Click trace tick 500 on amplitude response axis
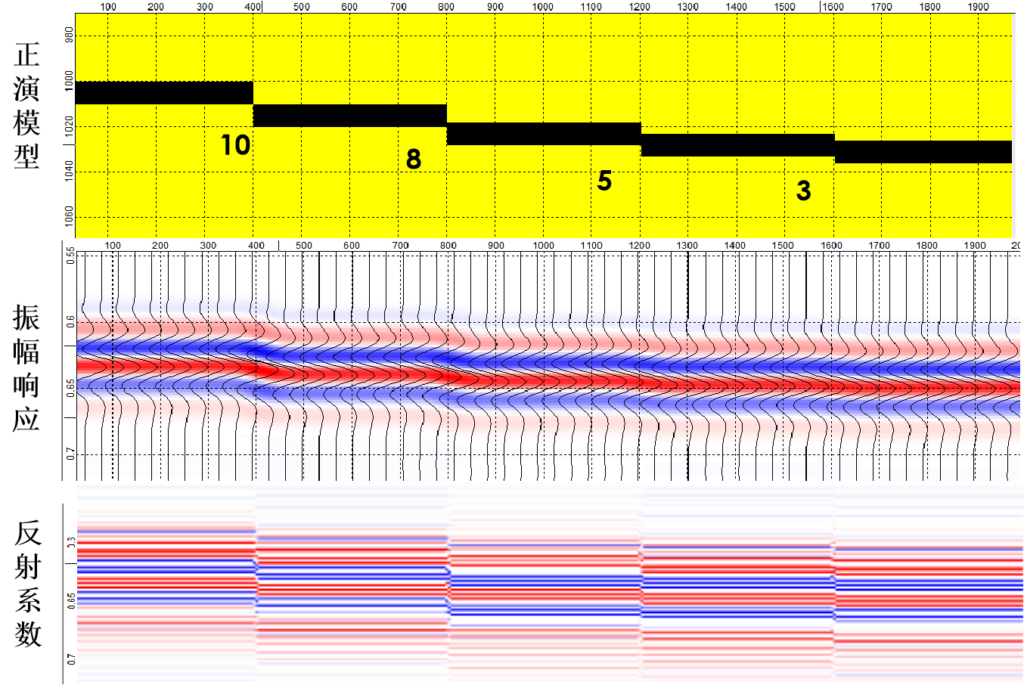Screen dimensions: 1024x685 tap(304, 246)
